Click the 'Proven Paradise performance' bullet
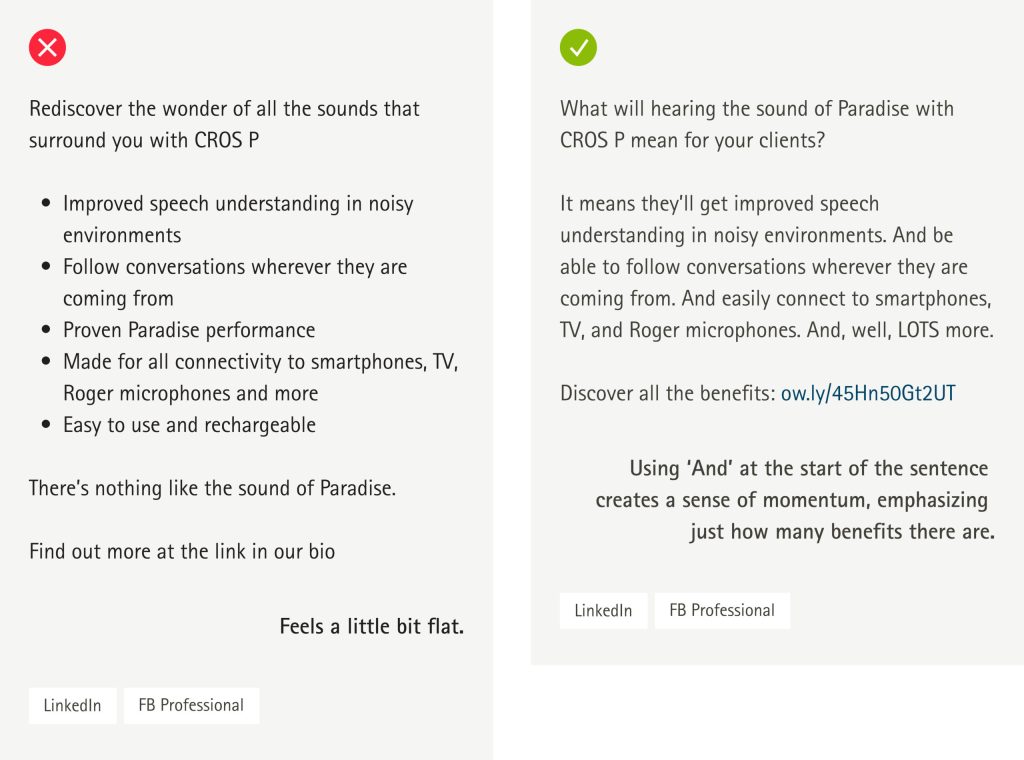The height and width of the screenshot is (760, 1024). [x=189, y=330]
